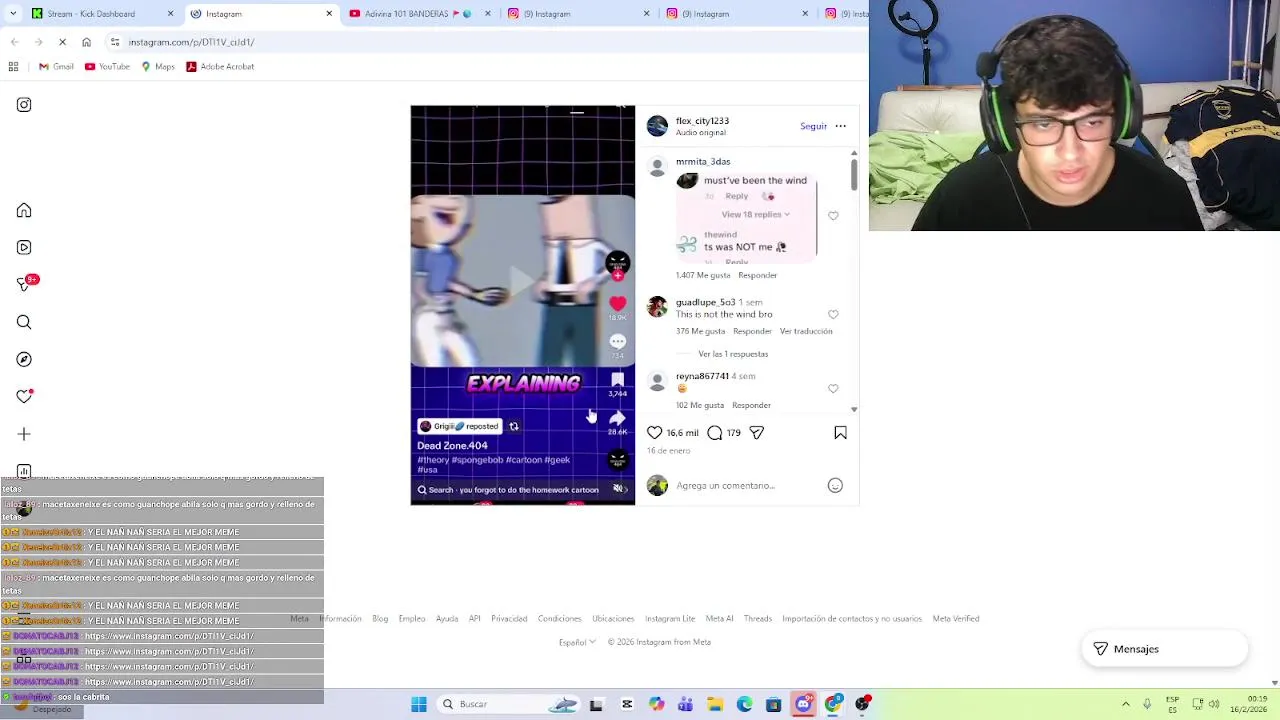This screenshot has height=720, width=1280.
Task: Open the Instagram logo home link
Action: coord(24,105)
